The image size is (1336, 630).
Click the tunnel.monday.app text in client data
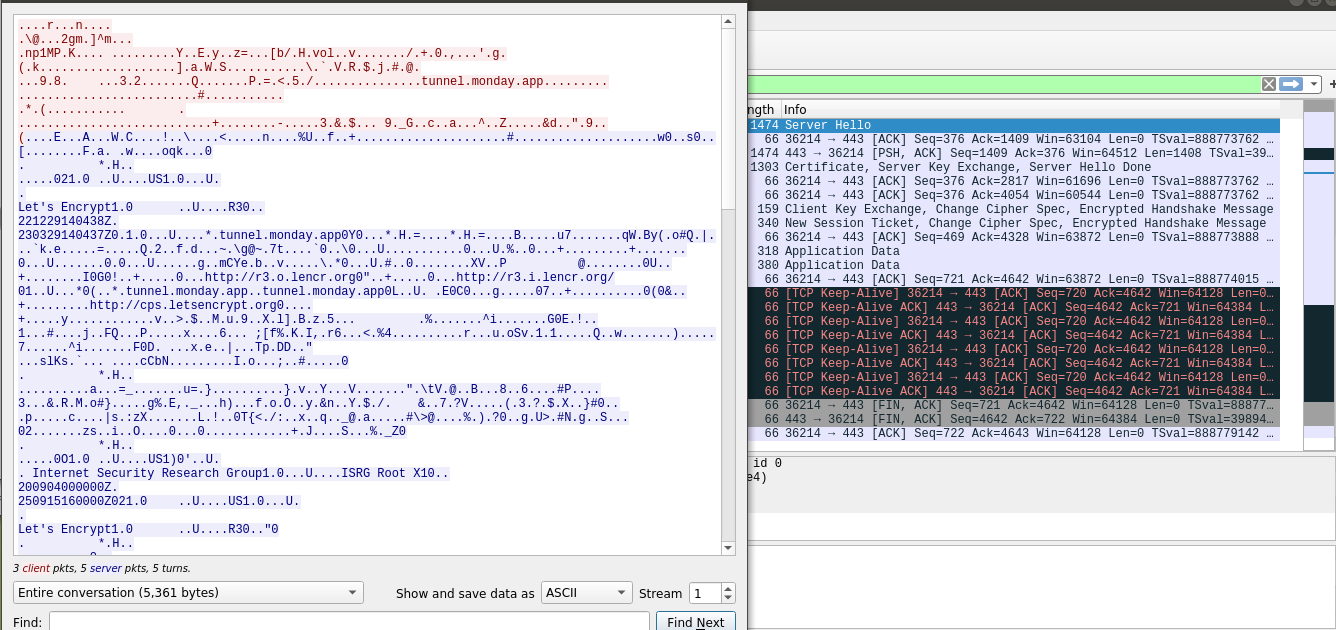pyautogui.click(x=485, y=82)
